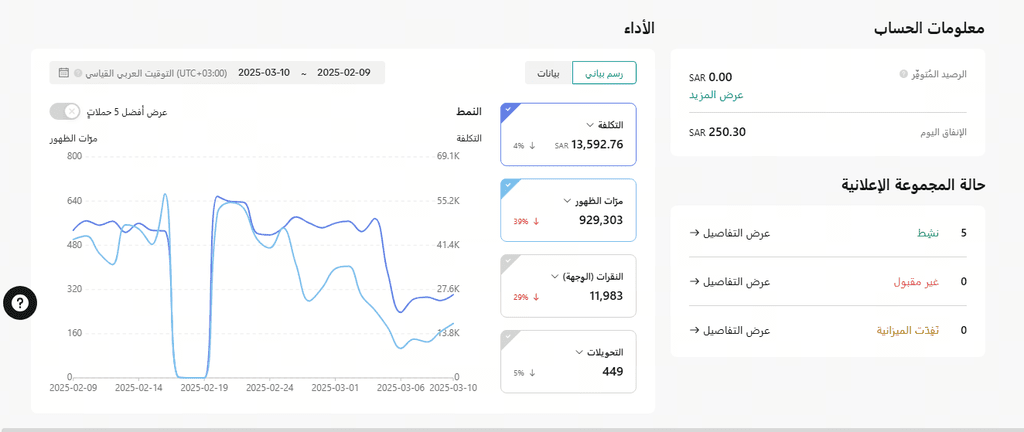Image resolution: width=1024 pixels, height=432 pixels.
Task: Show available balance info icon
Action: tap(903, 74)
